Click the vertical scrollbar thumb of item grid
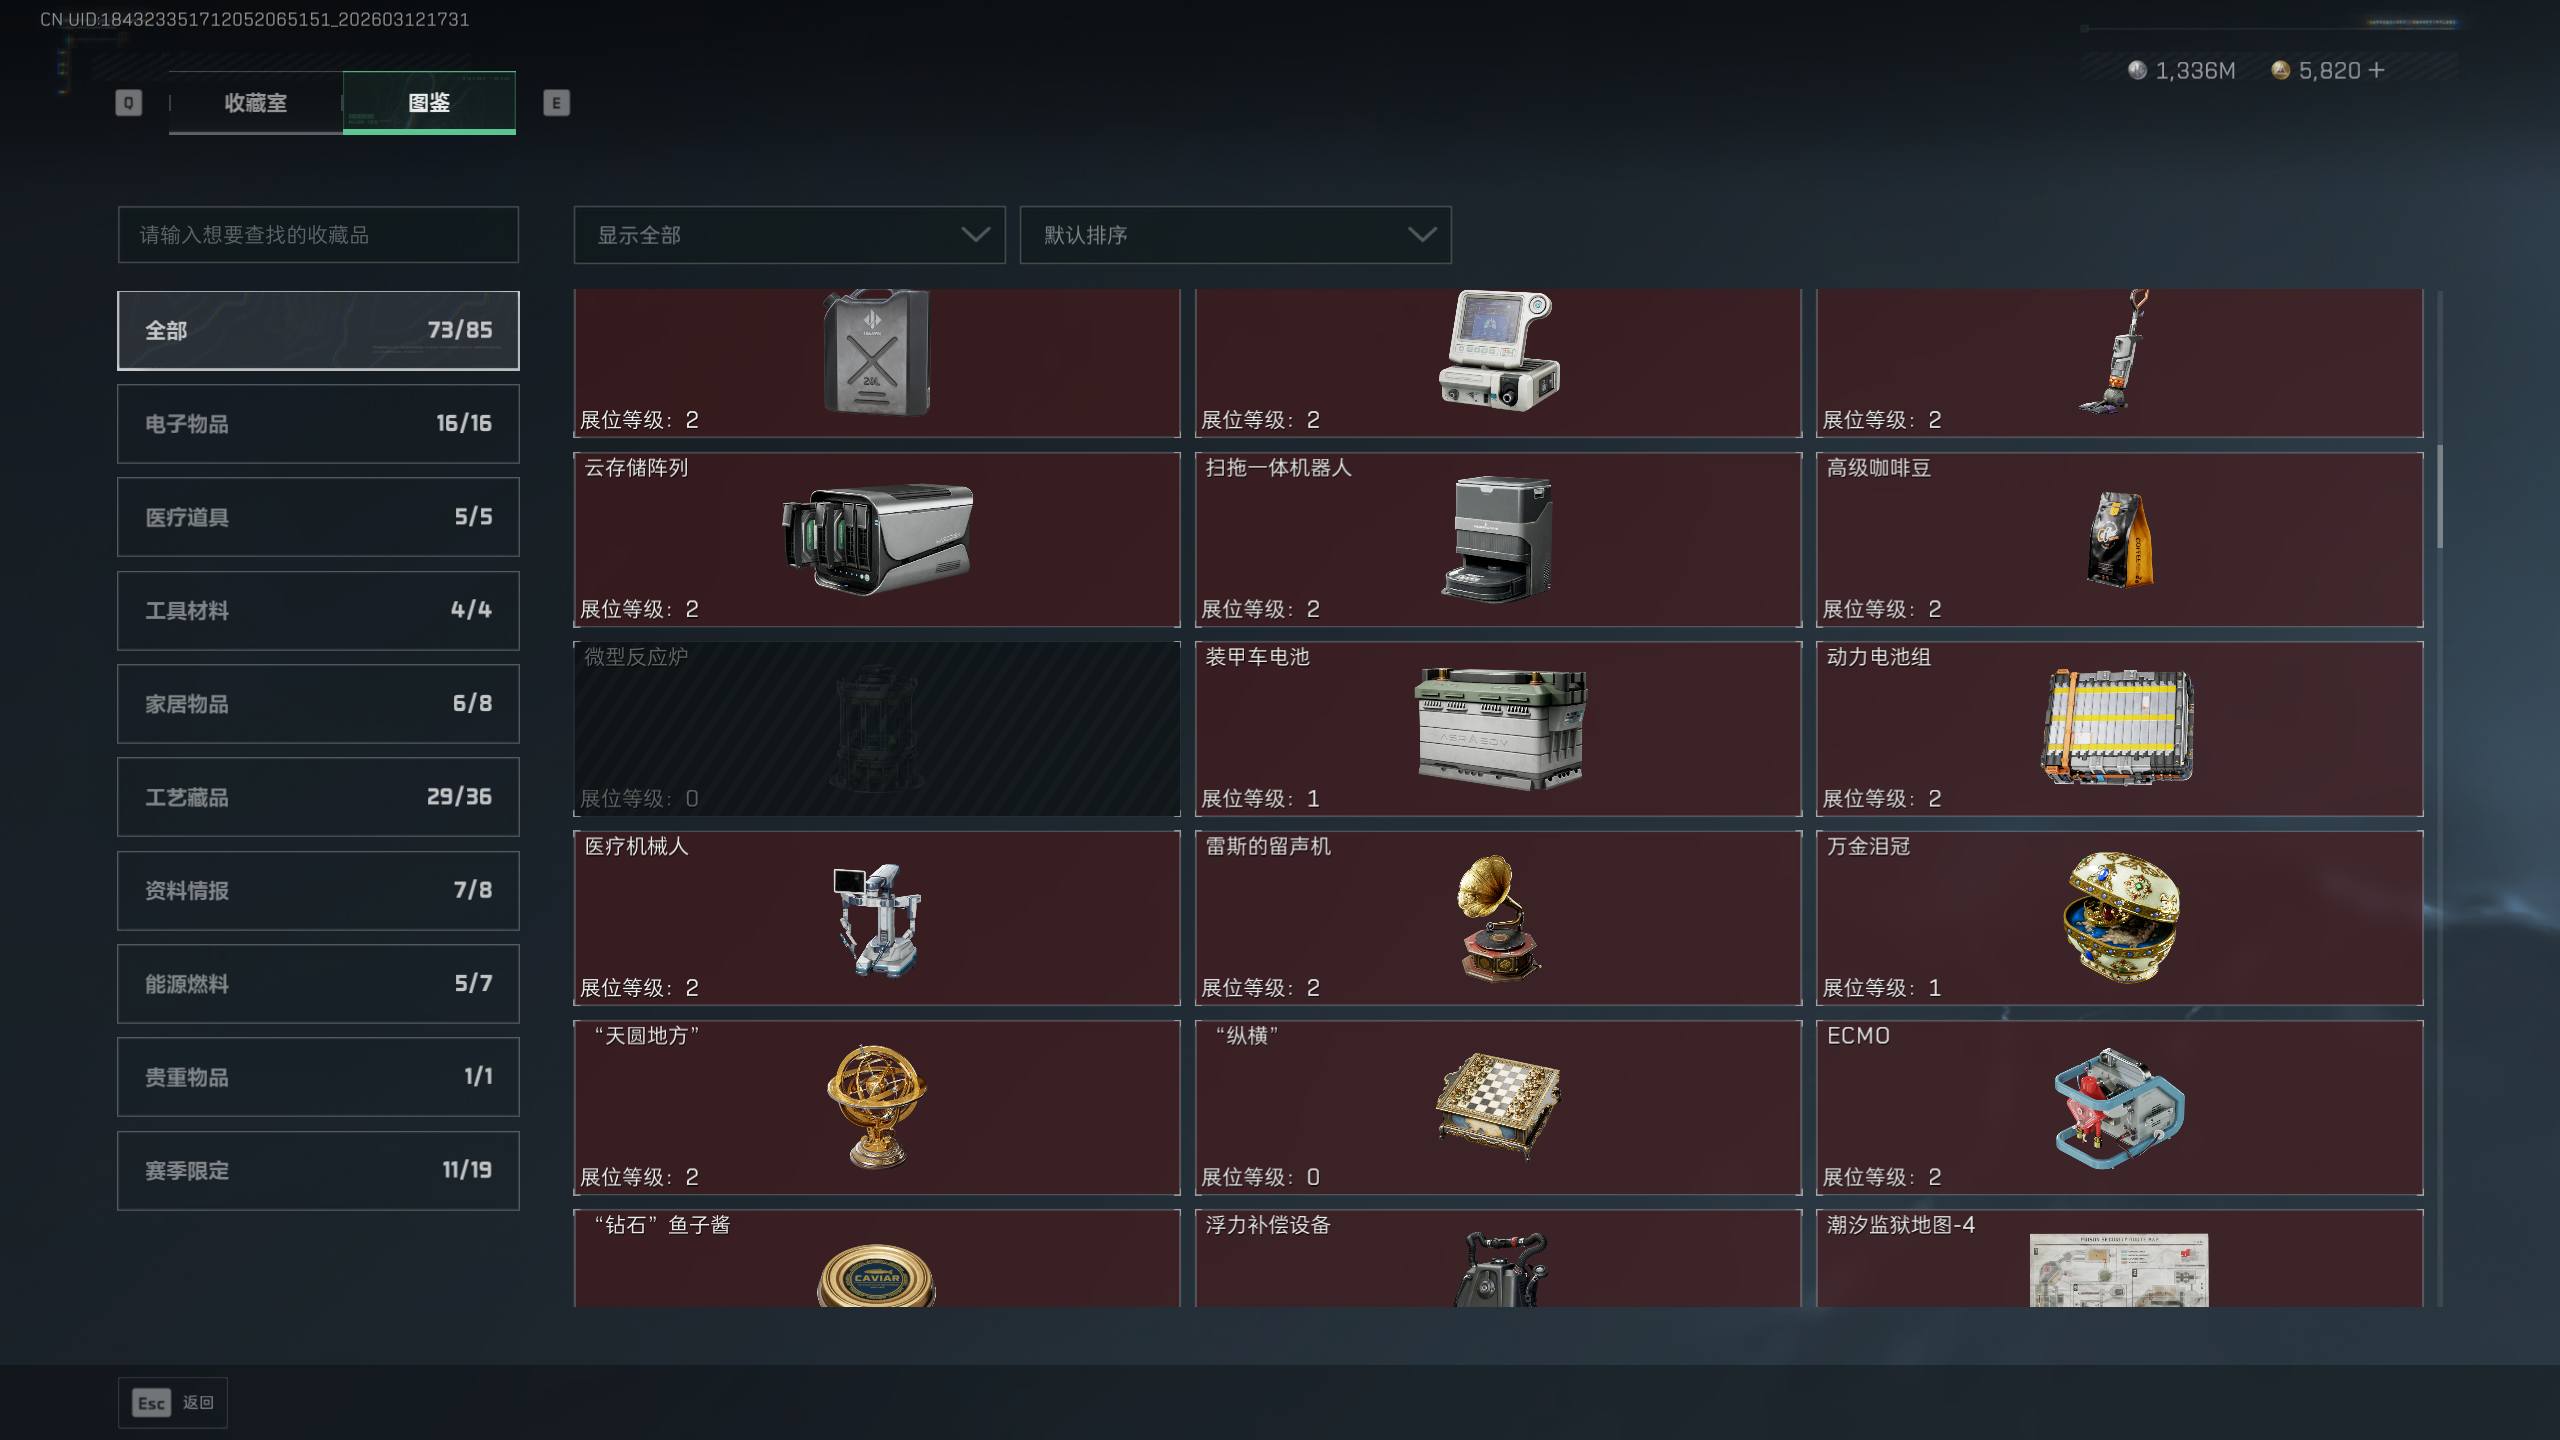Image resolution: width=2560 pixels, height=1440 pixels. click(2440, 497)
